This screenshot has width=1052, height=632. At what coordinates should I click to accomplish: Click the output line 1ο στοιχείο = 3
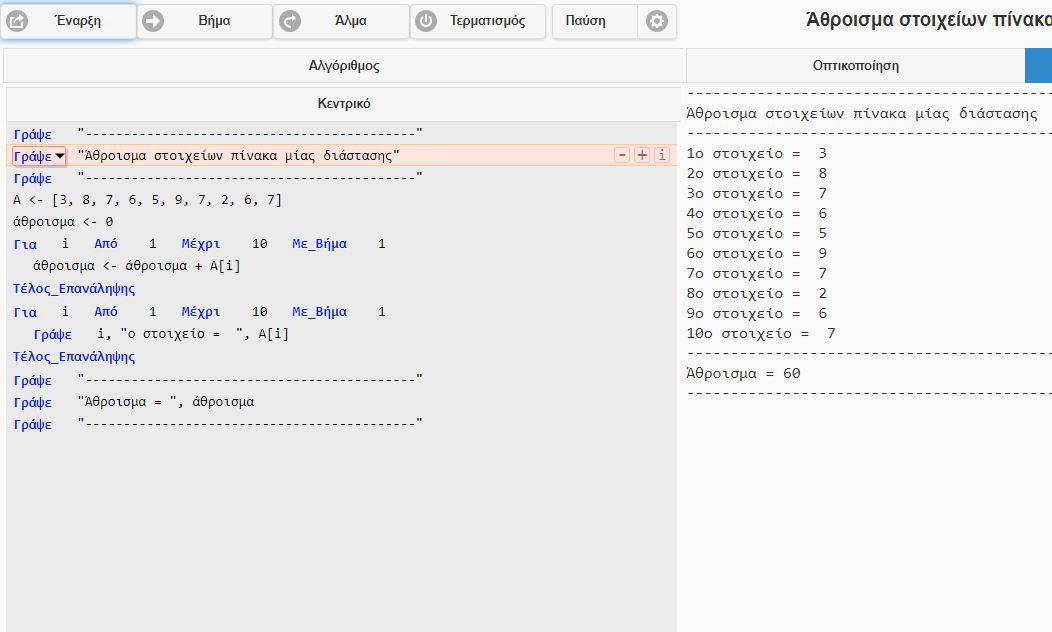click(757, 154)
